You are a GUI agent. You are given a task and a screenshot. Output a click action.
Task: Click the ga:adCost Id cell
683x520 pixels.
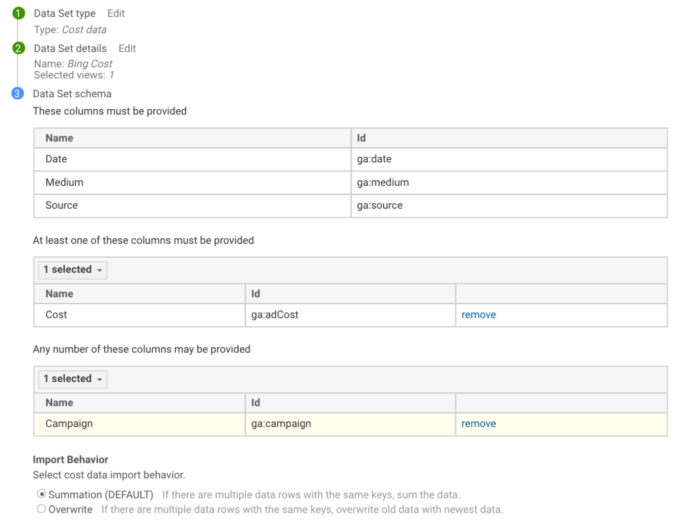350,315
